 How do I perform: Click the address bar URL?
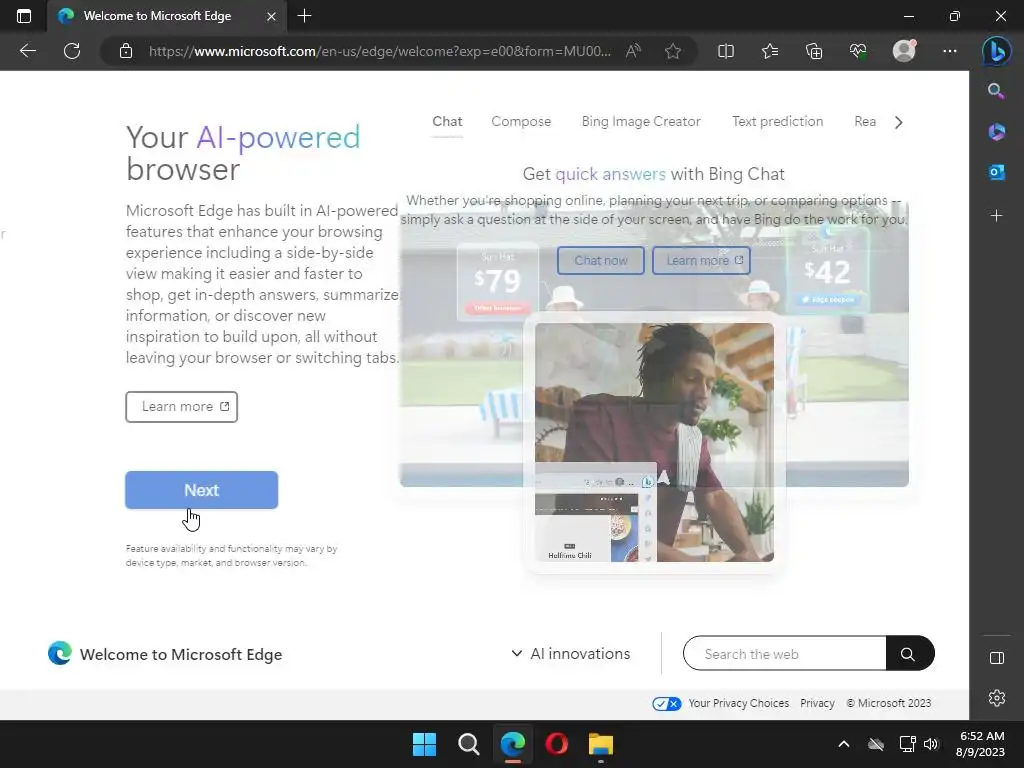click(x=380, y=51)
